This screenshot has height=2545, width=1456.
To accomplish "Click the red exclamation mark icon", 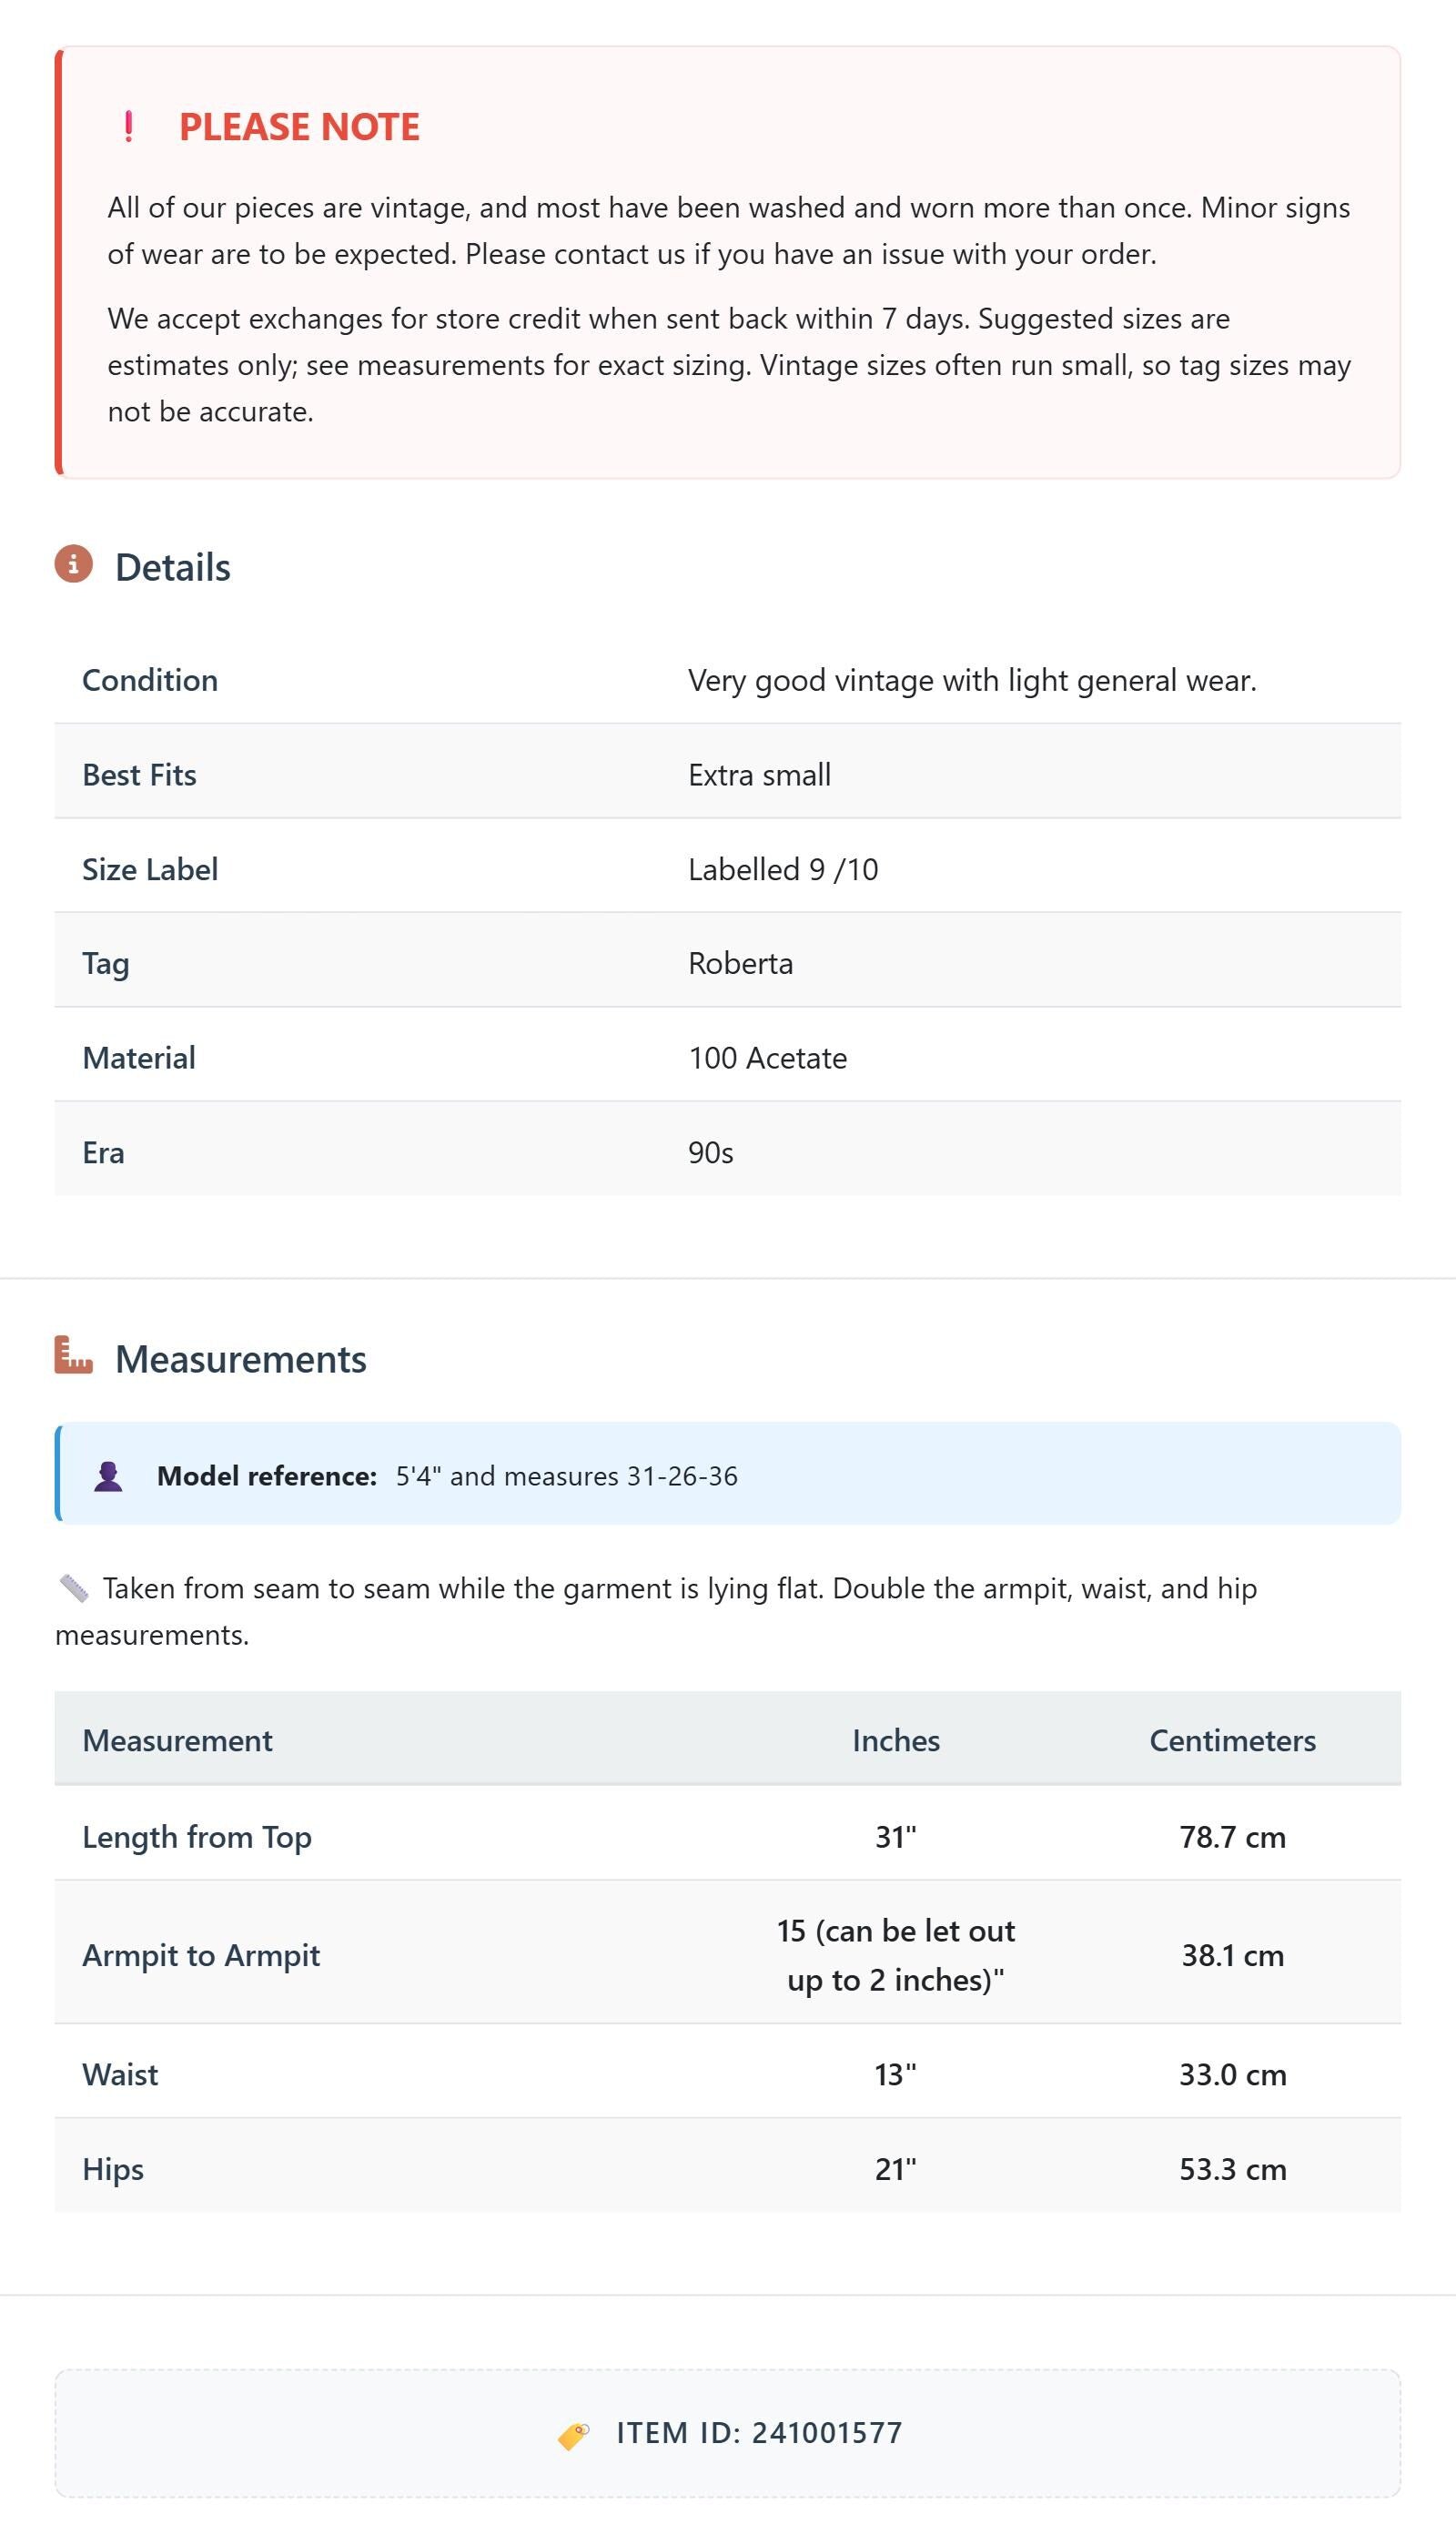I will 128,127.
